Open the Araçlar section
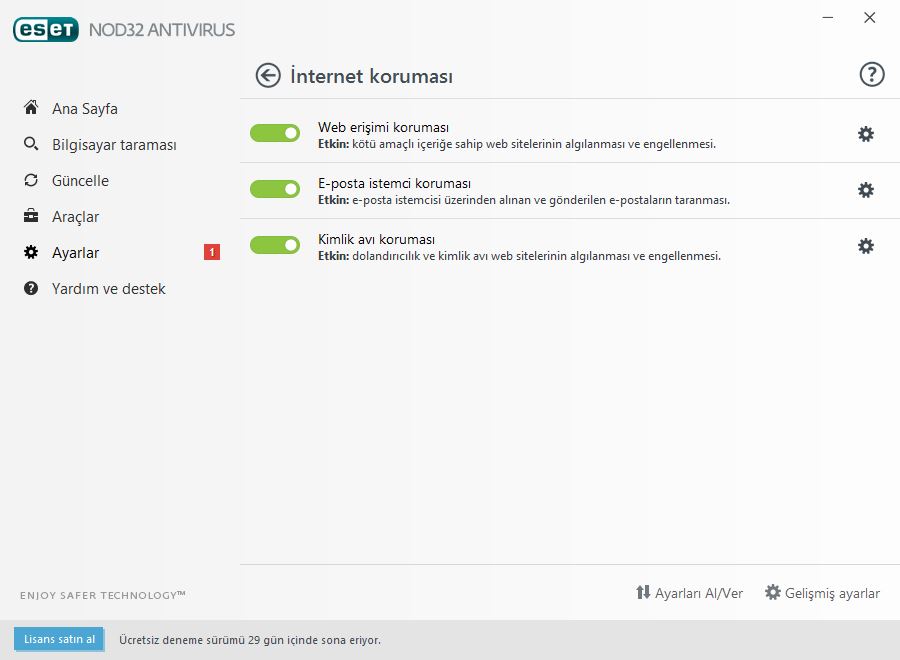 click(75, 217)
